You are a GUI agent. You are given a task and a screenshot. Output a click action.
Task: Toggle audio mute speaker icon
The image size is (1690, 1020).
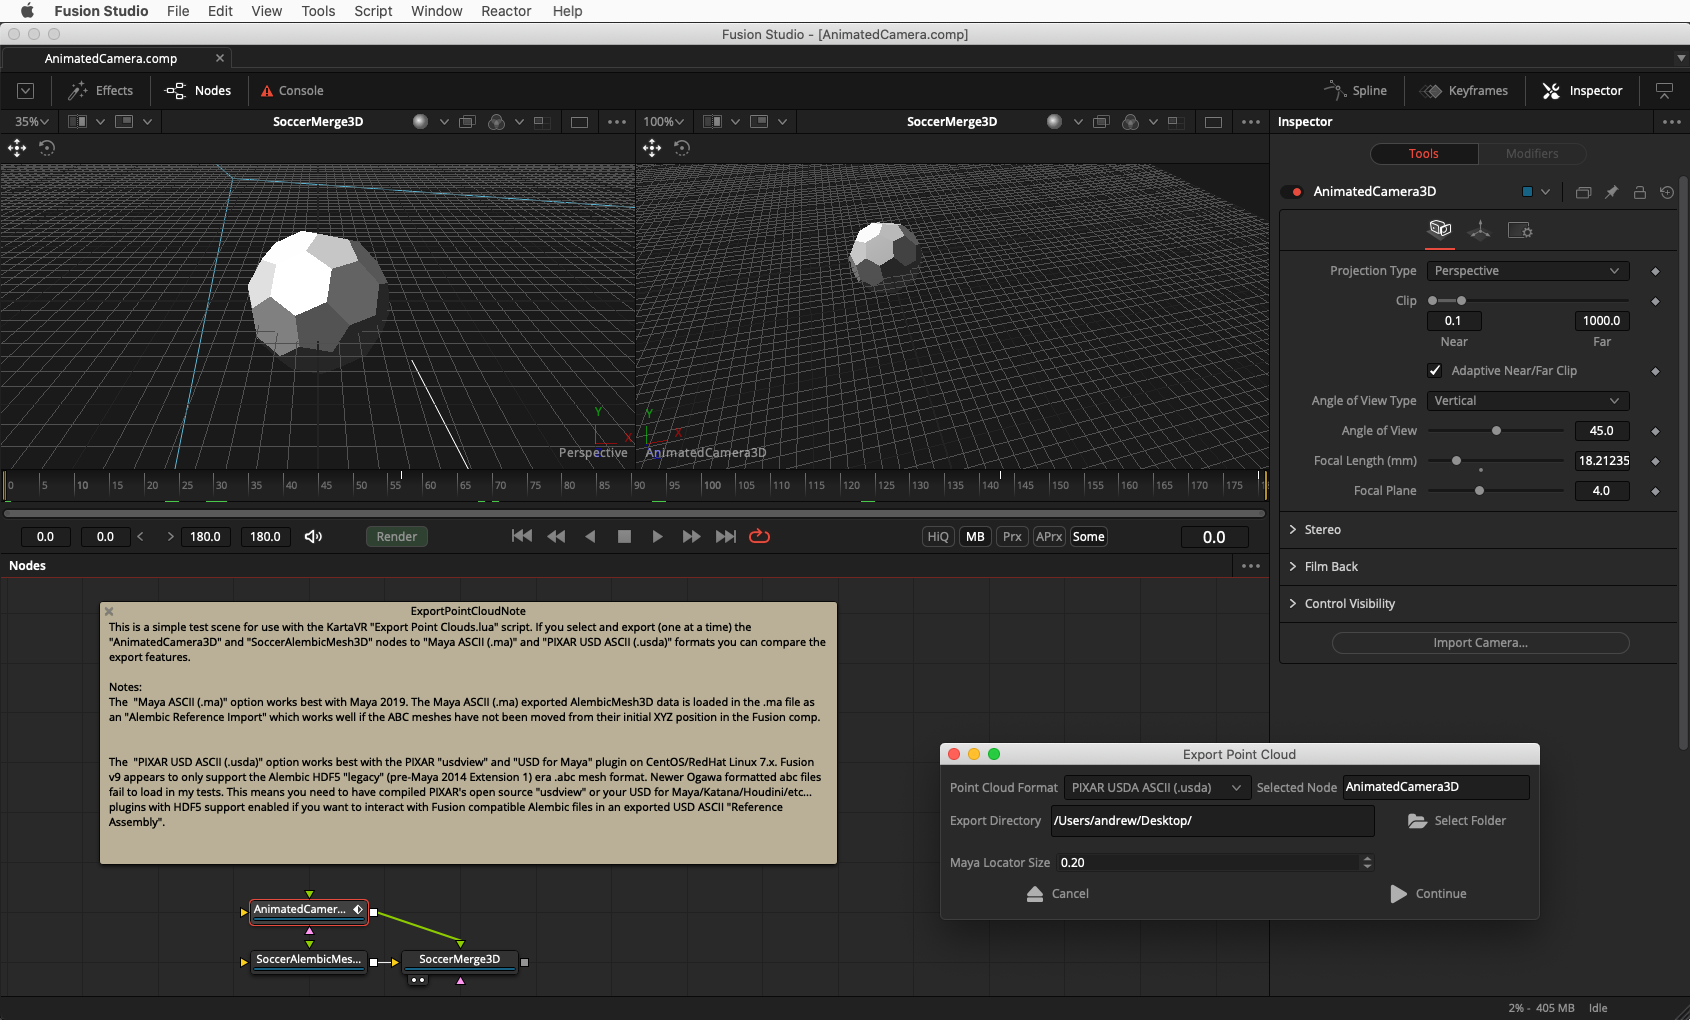[x=313, y=537]
